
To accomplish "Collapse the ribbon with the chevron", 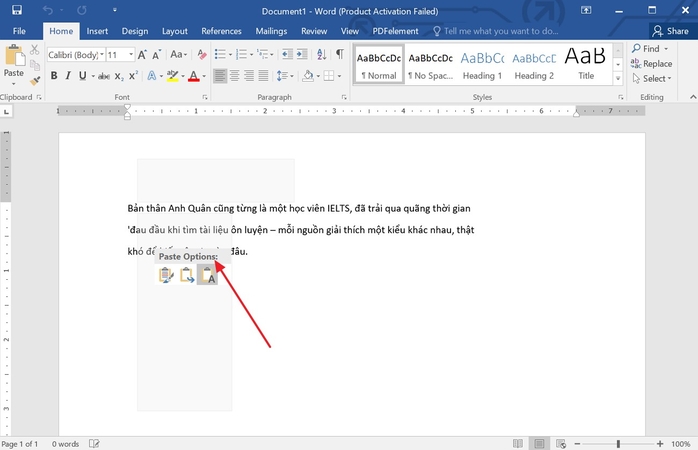I will (693, 97).
